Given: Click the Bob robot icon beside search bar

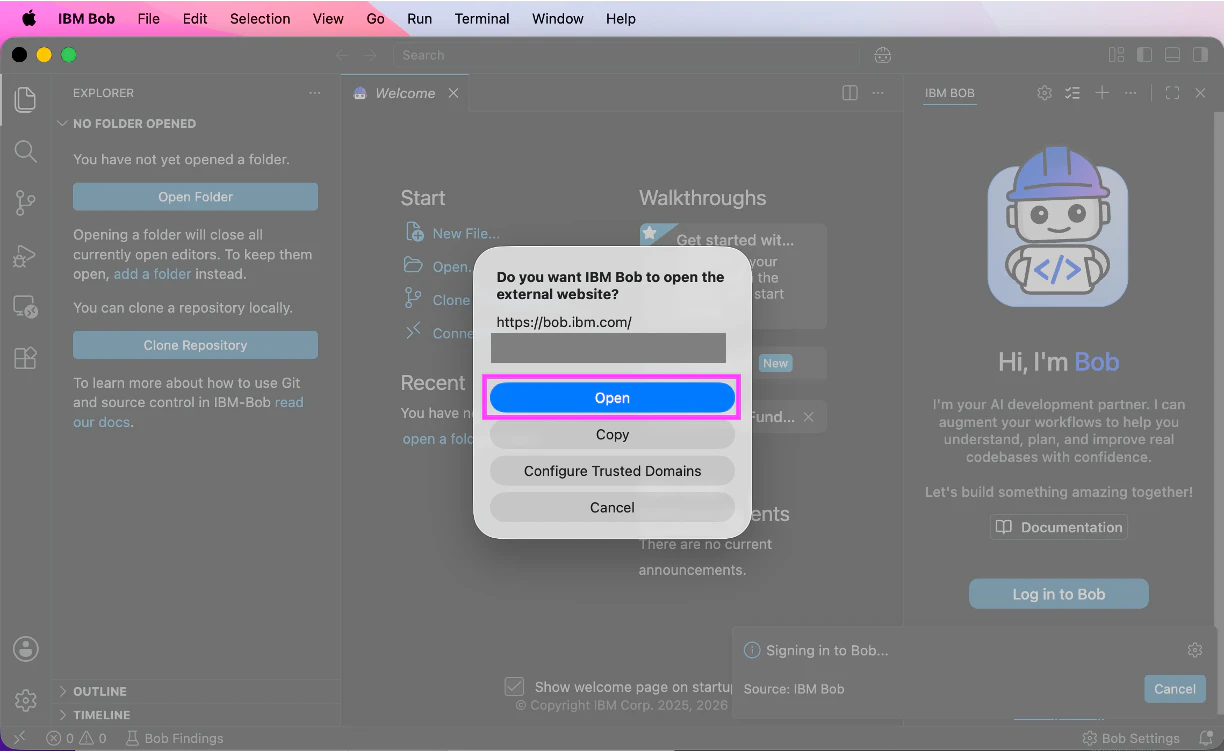Looking at the screenshot, I should [882, 55].
